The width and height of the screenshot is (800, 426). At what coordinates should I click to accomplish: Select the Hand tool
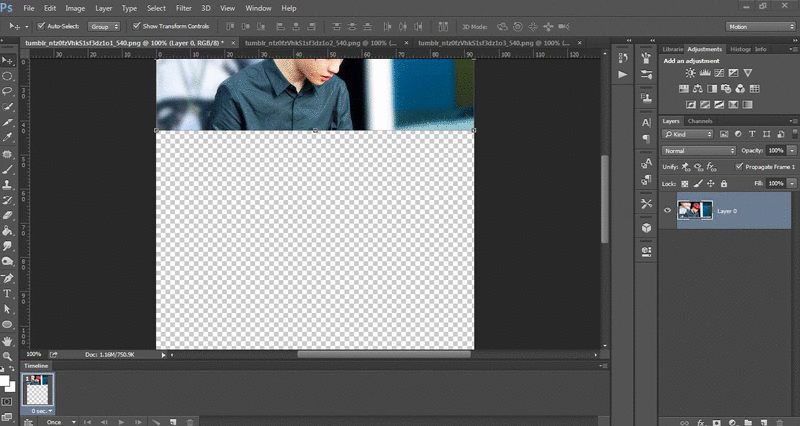(7, 341)
